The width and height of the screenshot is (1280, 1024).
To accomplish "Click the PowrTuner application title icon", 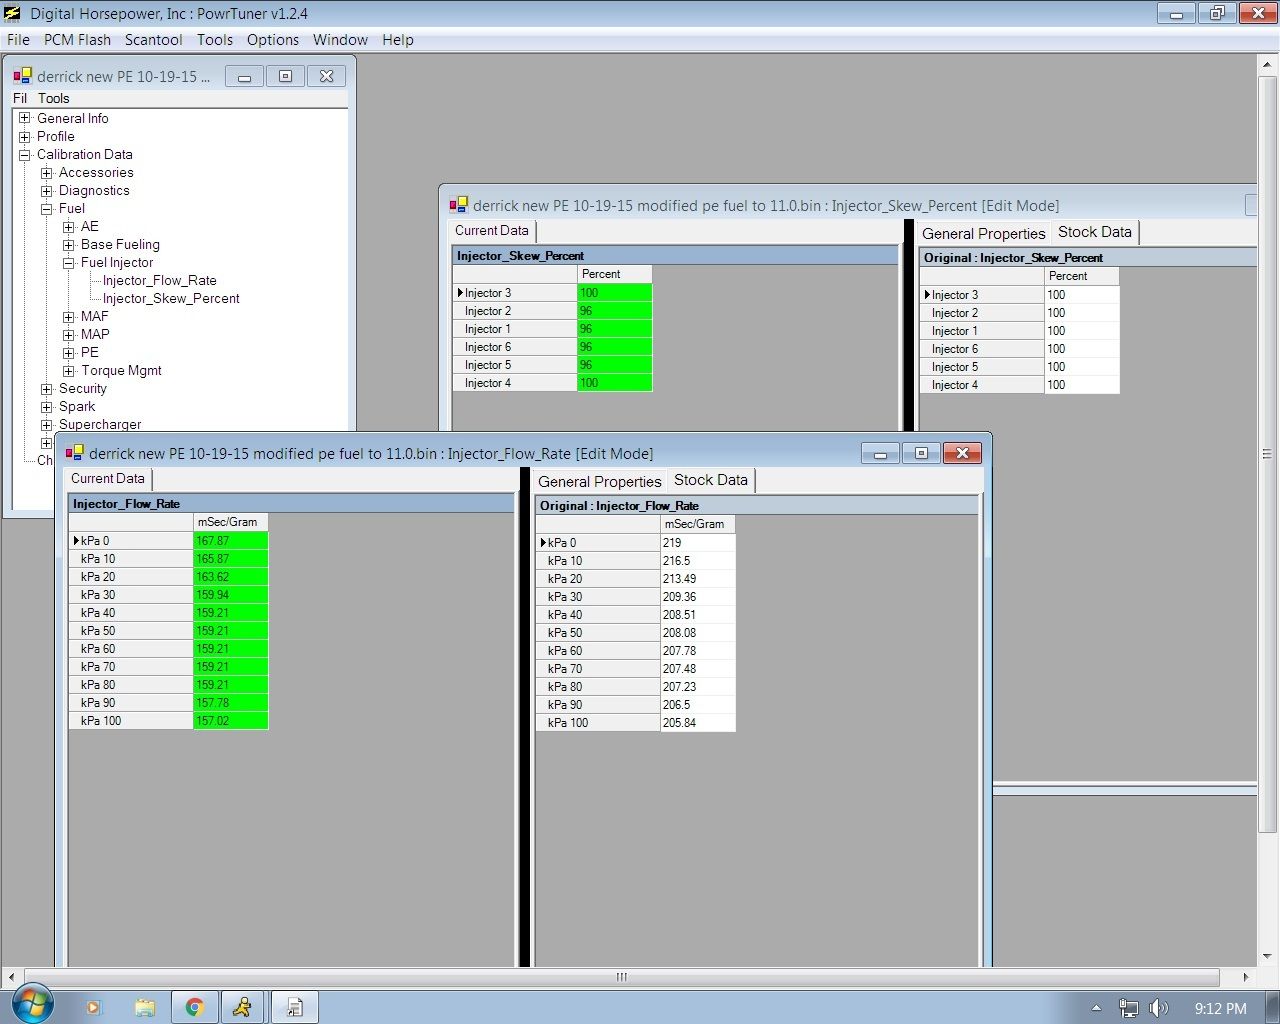I will [12, 14].
